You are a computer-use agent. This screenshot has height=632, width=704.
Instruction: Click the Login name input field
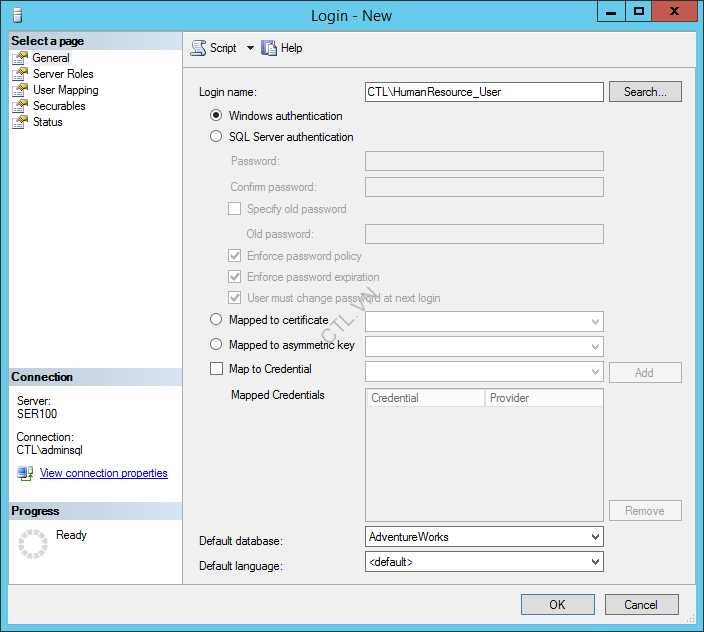coord(484,92)
